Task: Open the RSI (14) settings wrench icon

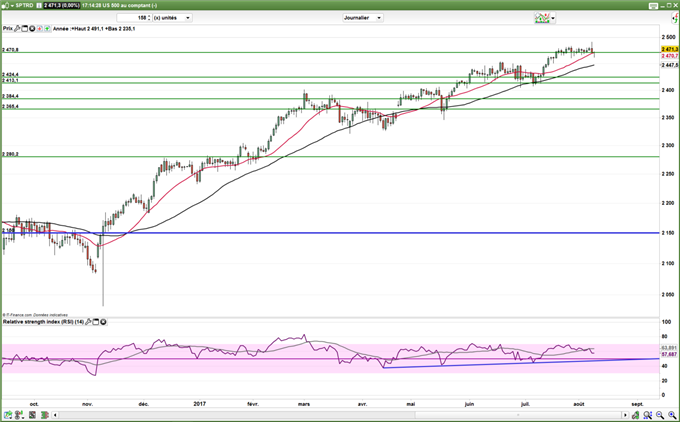Action: point(89,322)
